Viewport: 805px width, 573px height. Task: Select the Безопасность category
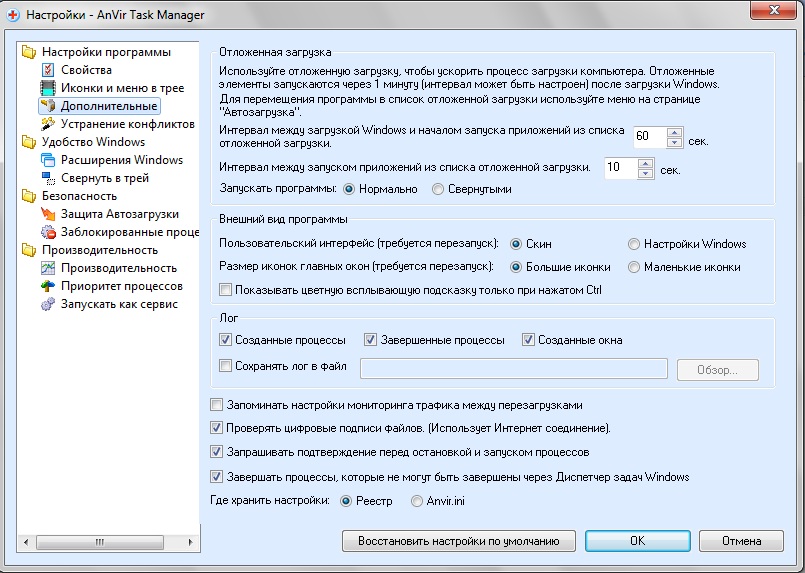pos(79,196)
